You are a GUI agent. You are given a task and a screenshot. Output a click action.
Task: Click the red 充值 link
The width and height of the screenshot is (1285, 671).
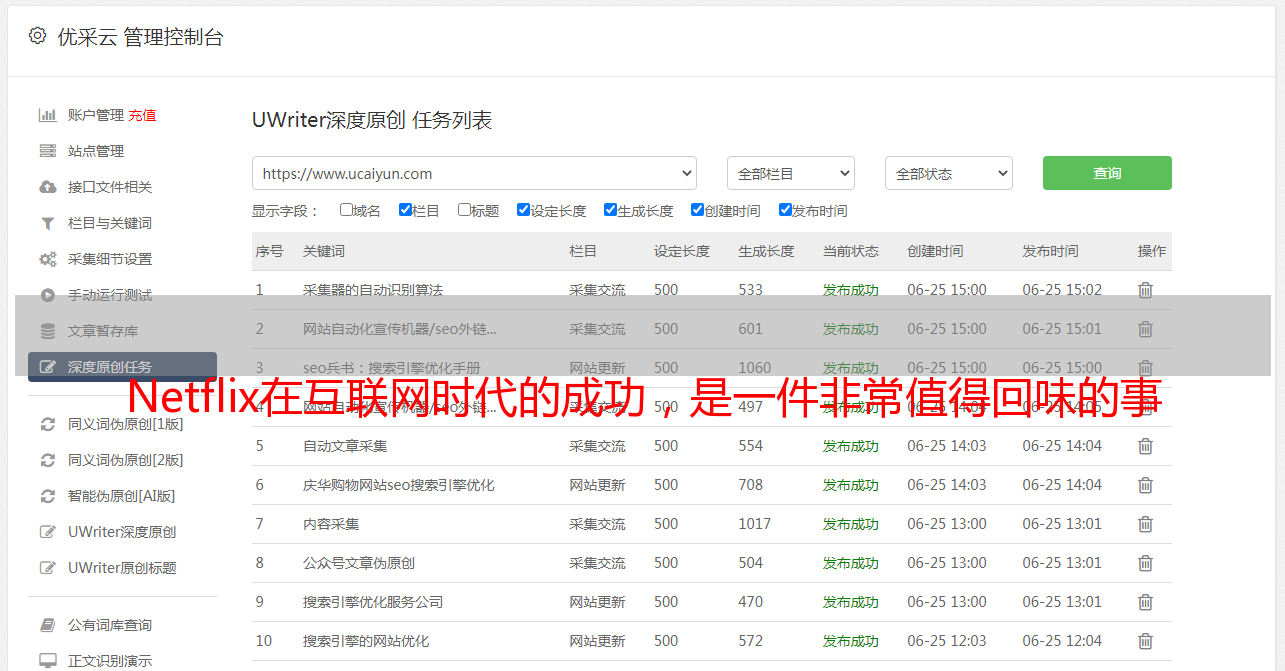142,115
